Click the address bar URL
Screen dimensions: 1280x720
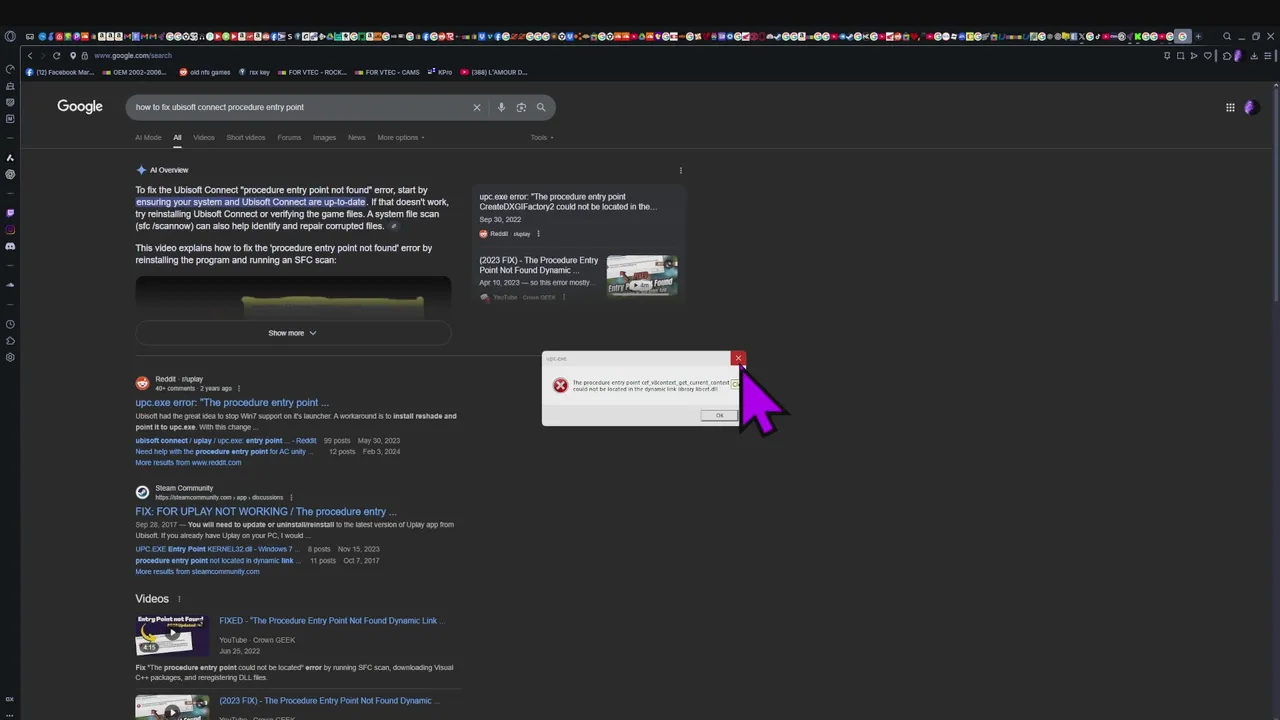coord(133,56)
